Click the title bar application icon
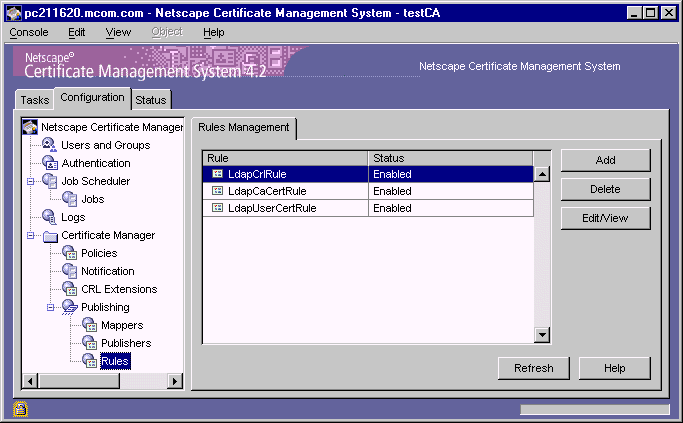Image resolution: width=683 pixels, height=423 pixels. (14, 13)
